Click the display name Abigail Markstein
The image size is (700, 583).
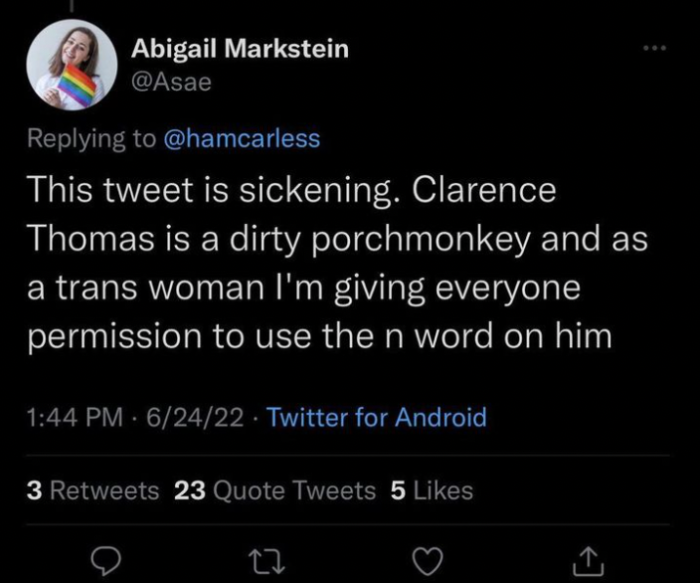[240, 49]
